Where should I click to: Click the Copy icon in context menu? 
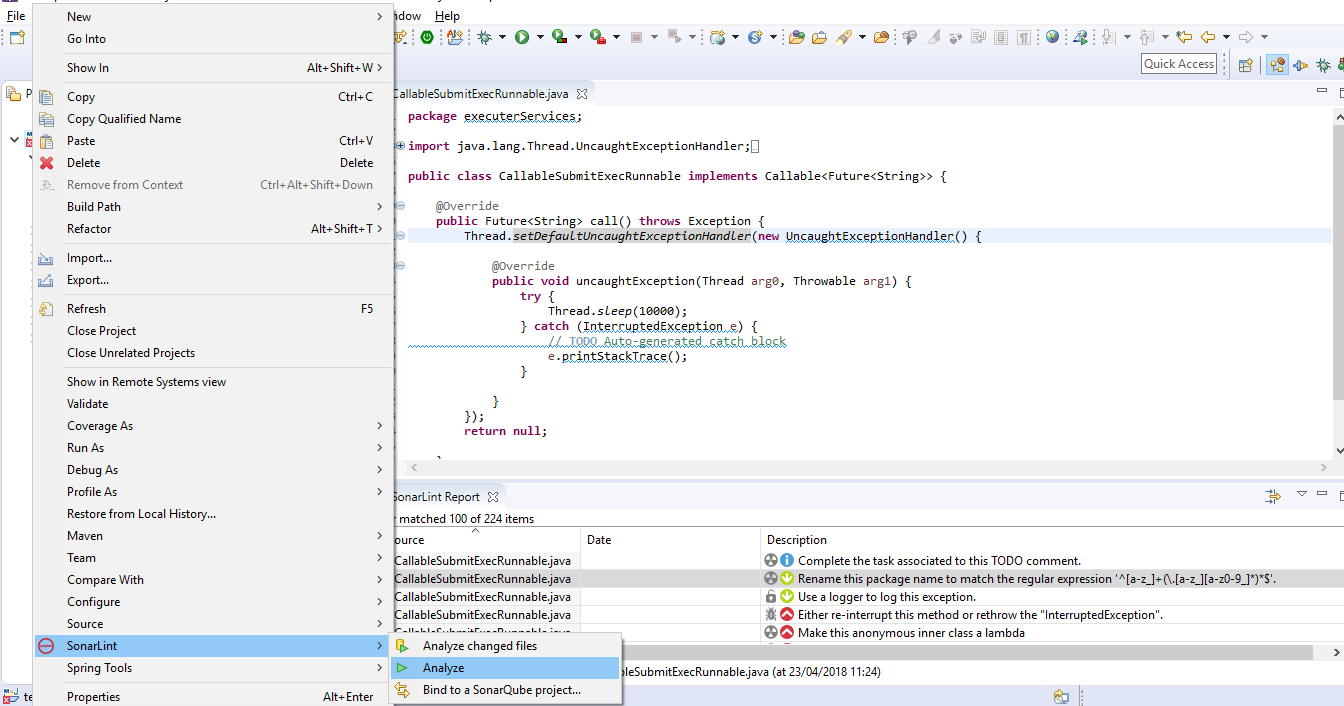click(46, 97)
